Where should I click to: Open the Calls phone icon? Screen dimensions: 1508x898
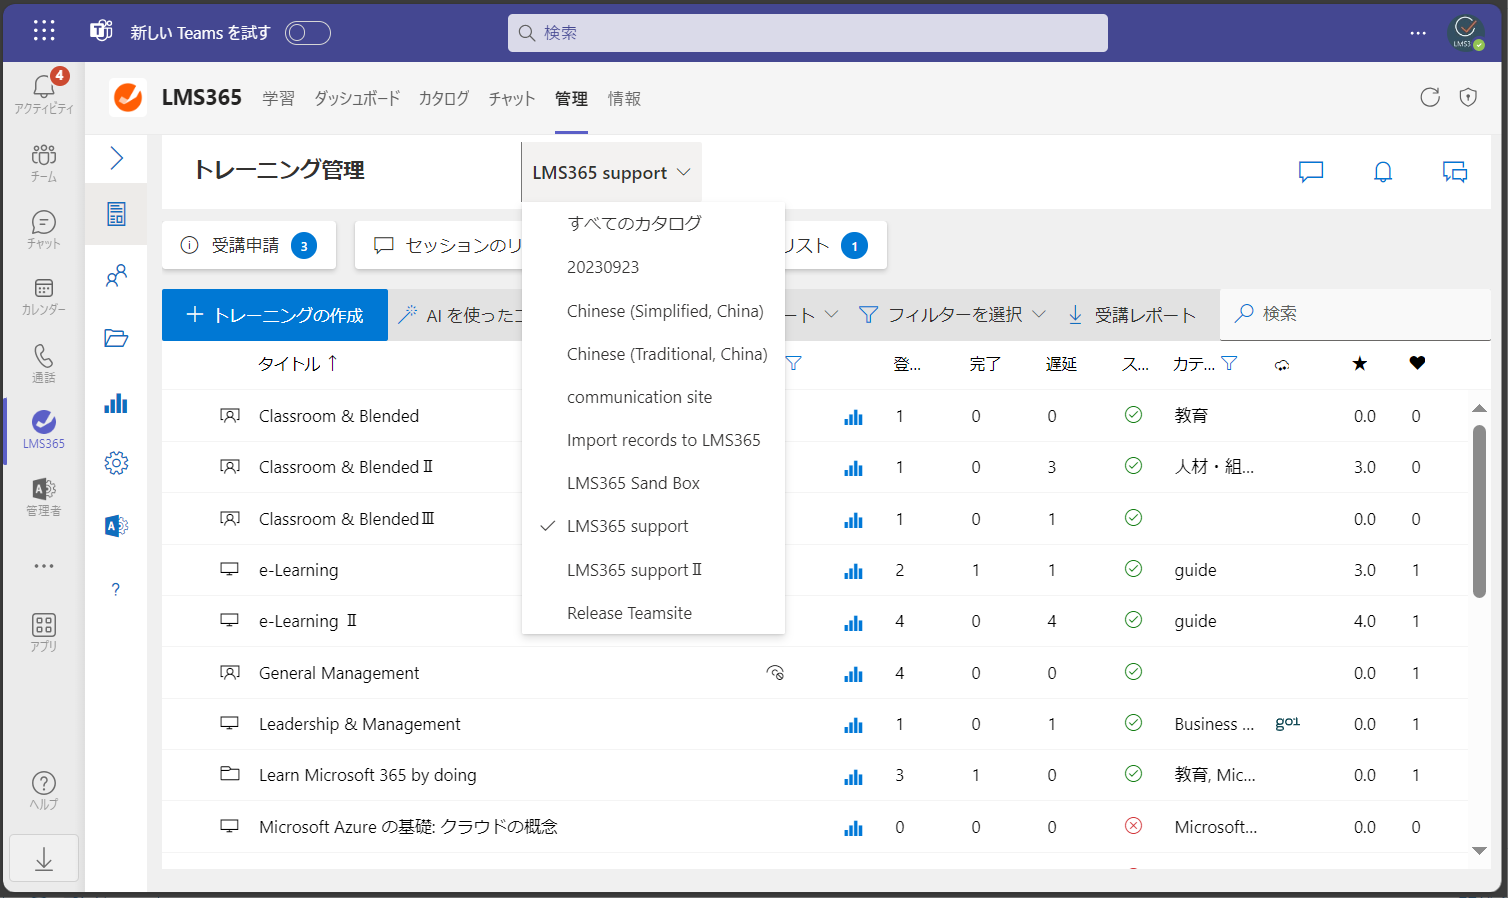(x=44, y=363)
